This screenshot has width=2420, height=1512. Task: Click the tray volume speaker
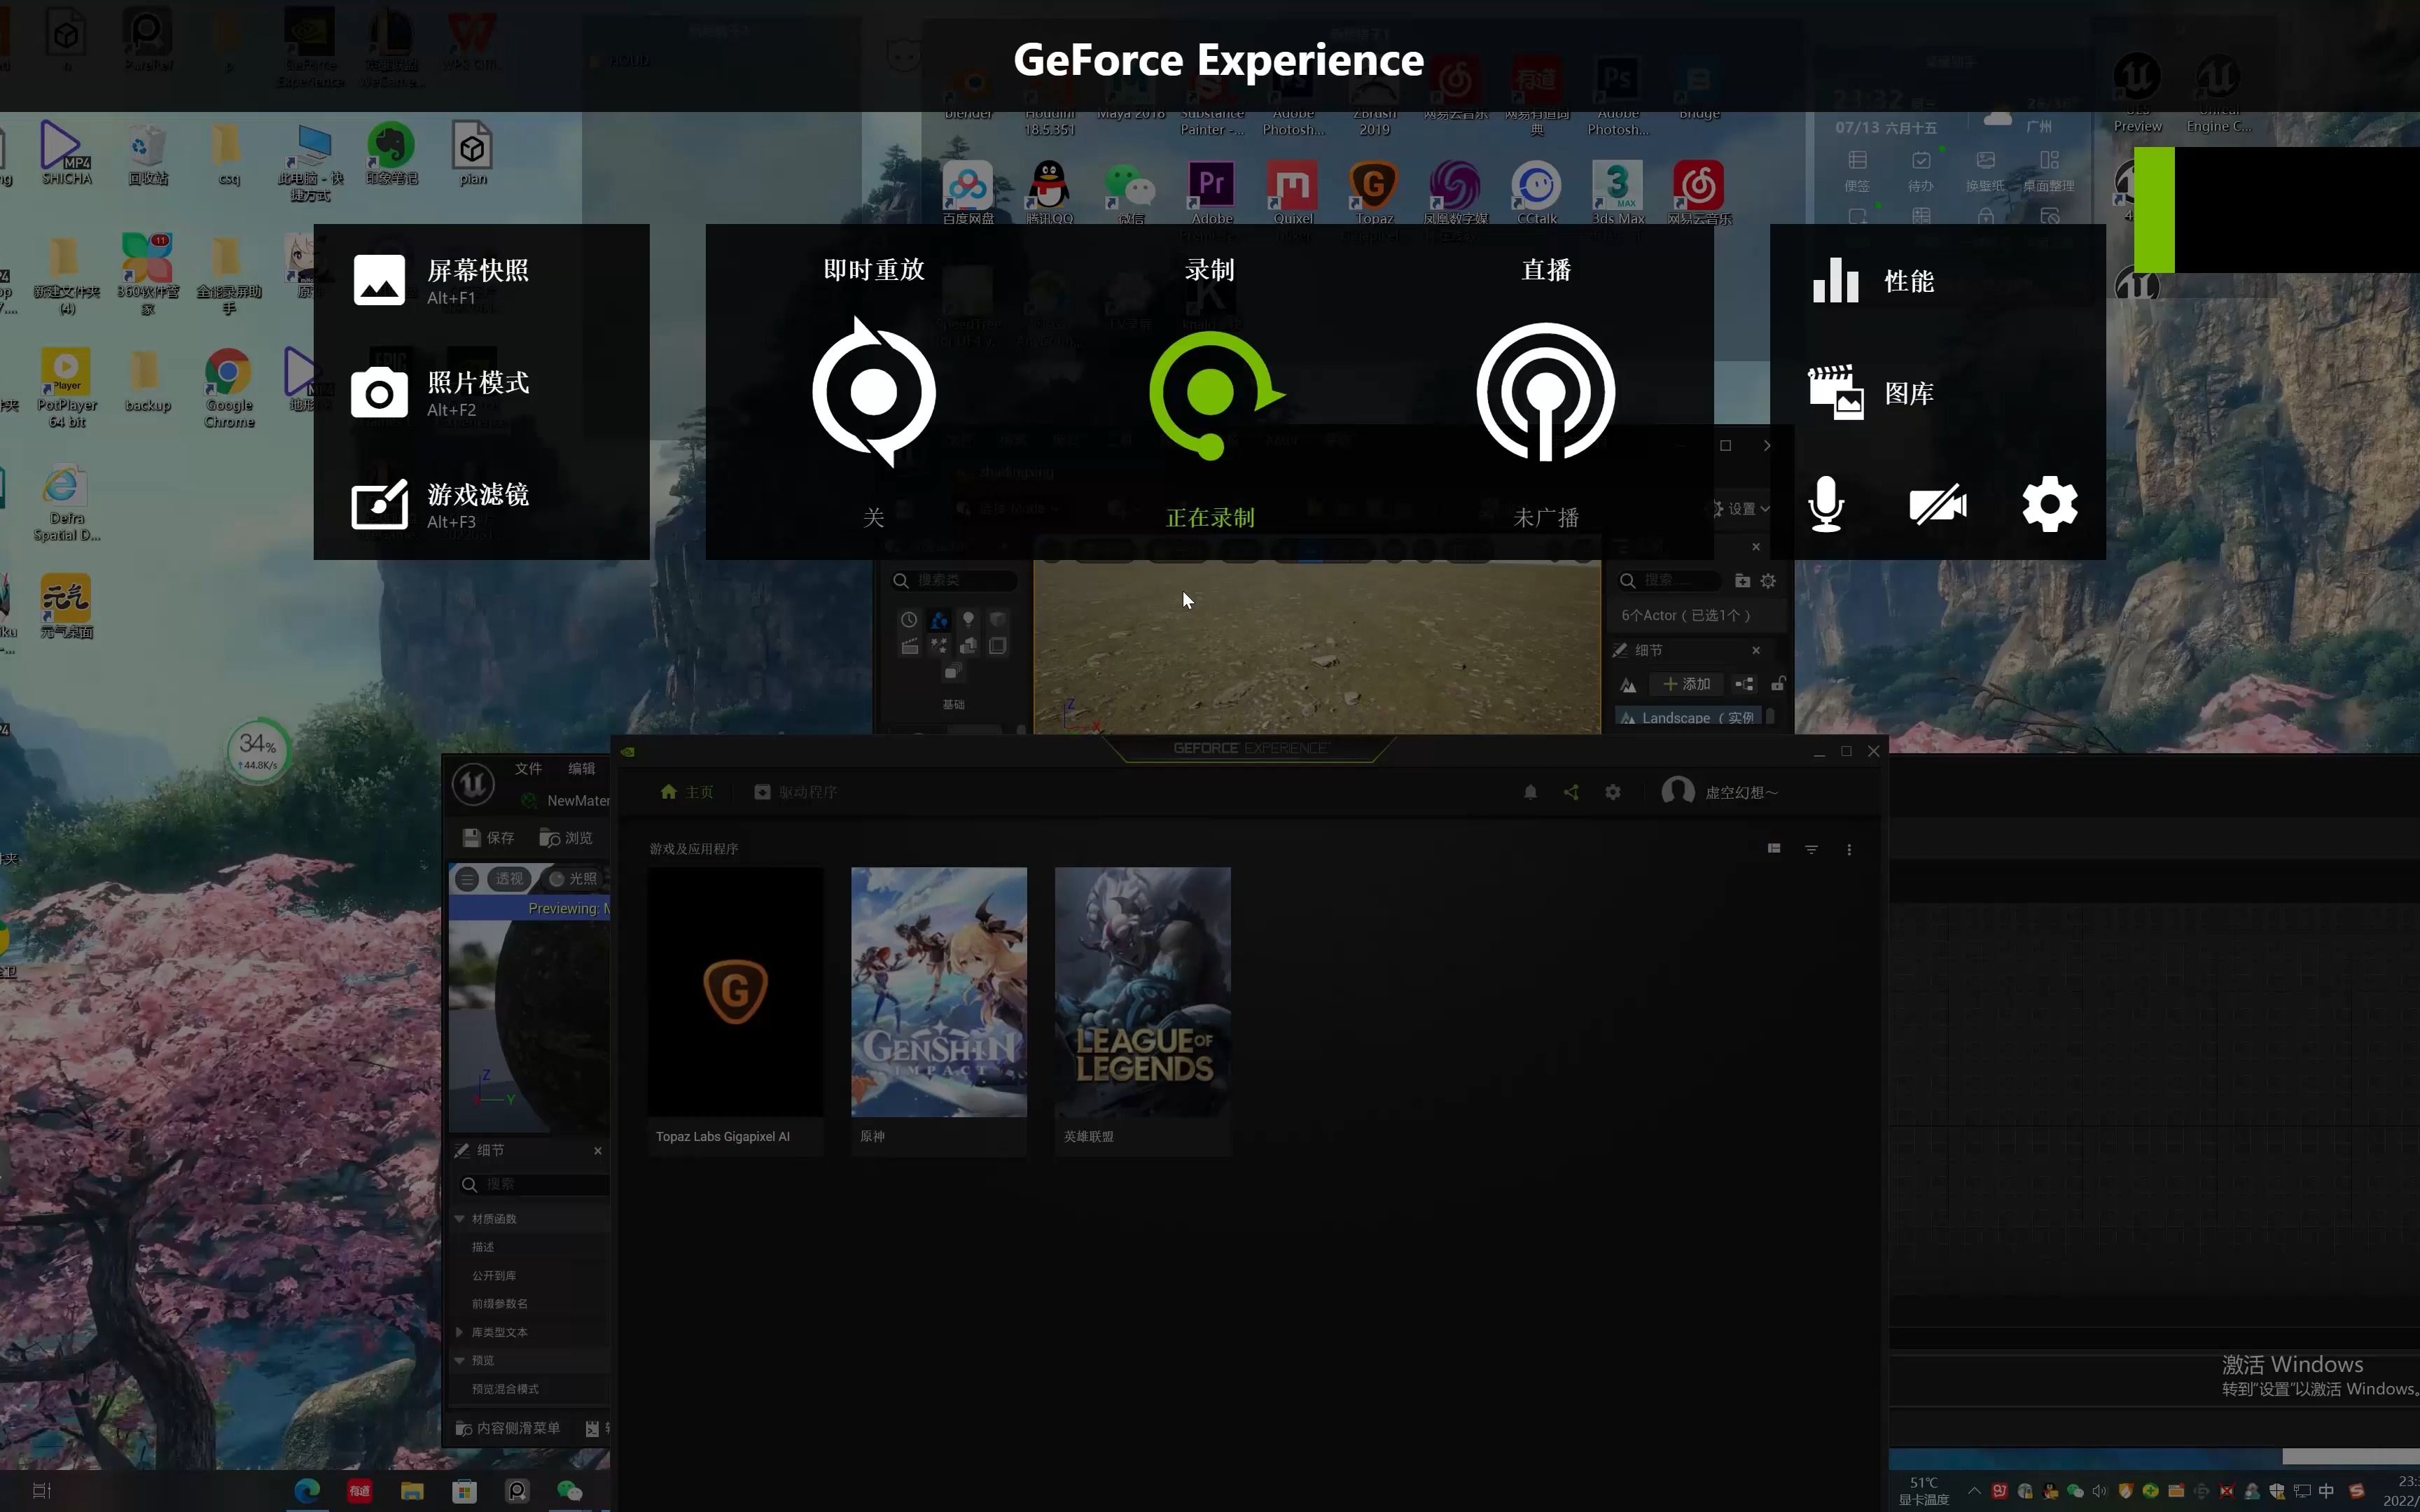pyautogui.click(x=2100, y=1491)
